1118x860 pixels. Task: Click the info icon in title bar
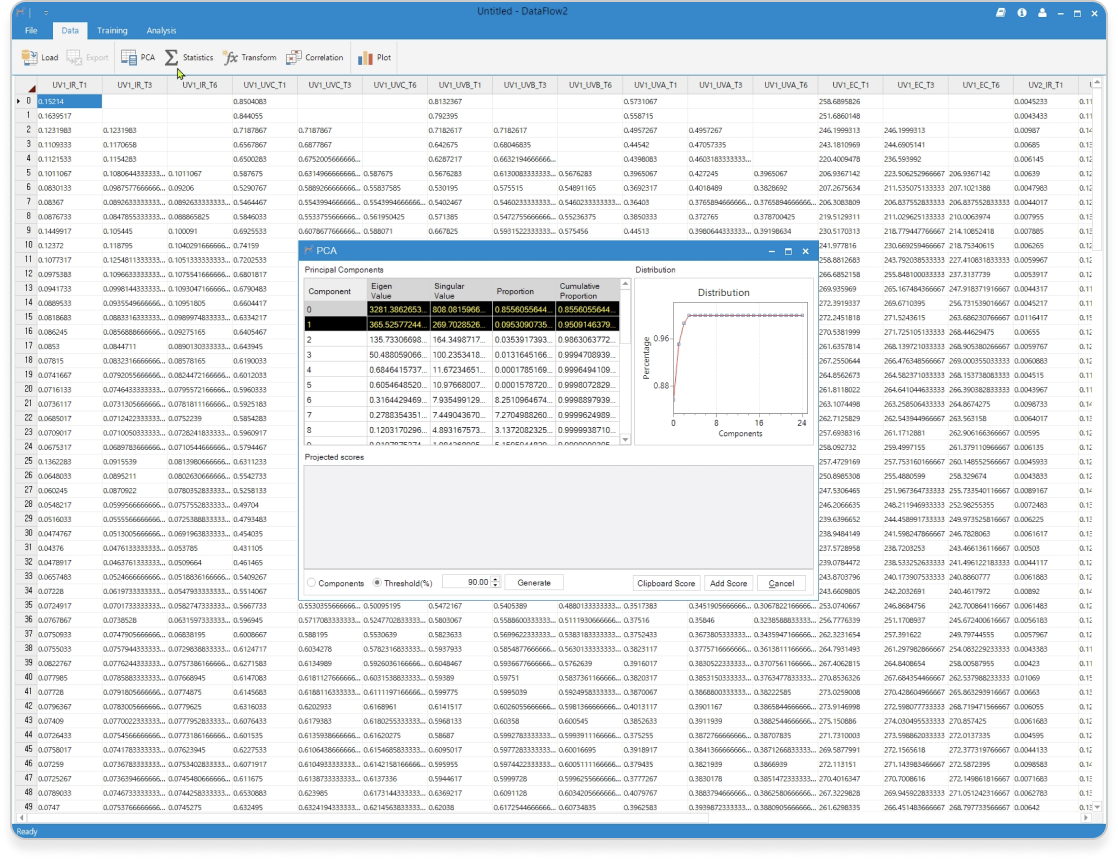coord(1022,13)
